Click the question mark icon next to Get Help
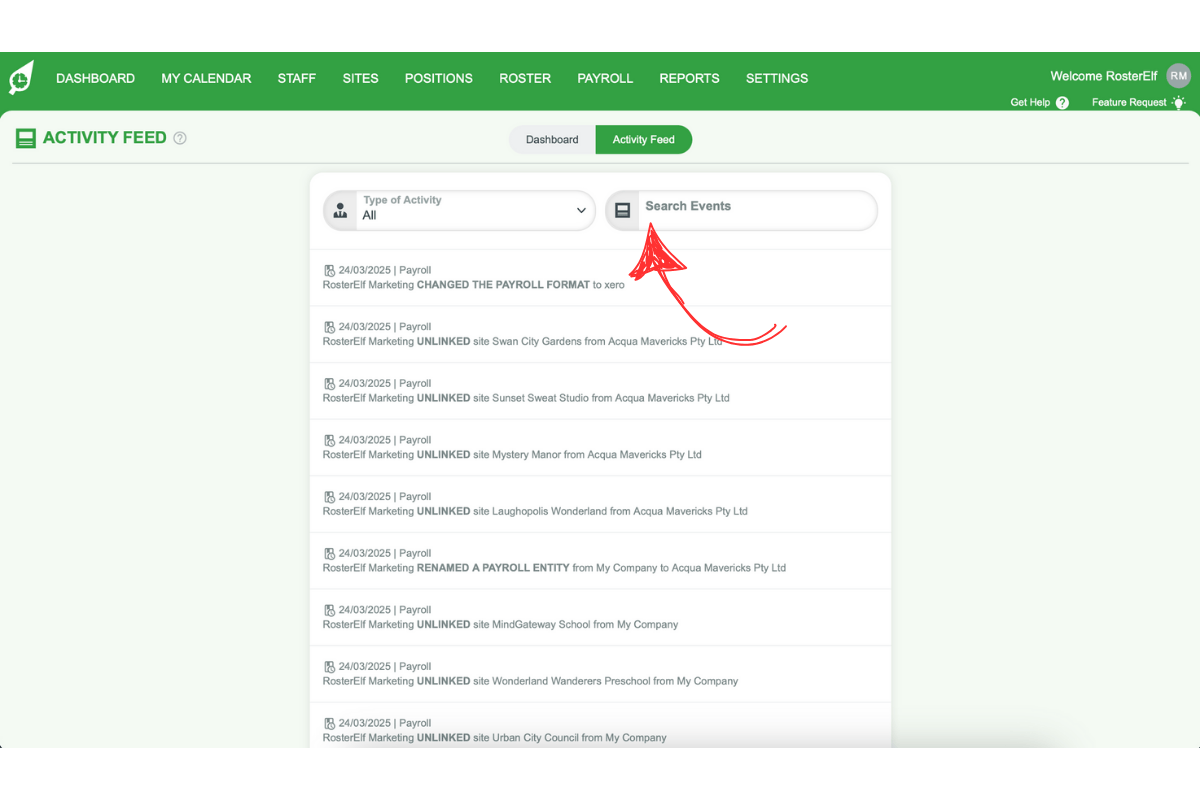Screen dimensions: 1200x800 tap(1062, 102)
